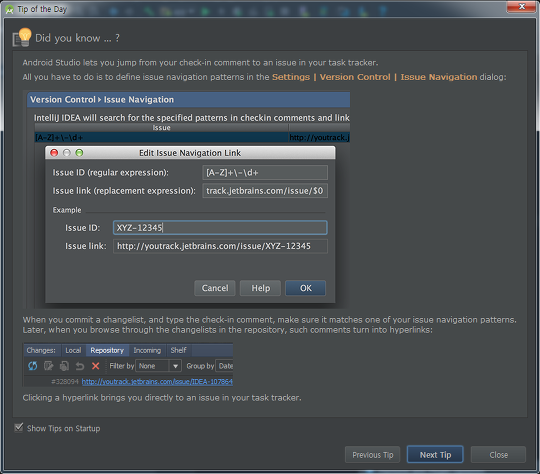Open the Group by Date dropdown

[224, 366]
